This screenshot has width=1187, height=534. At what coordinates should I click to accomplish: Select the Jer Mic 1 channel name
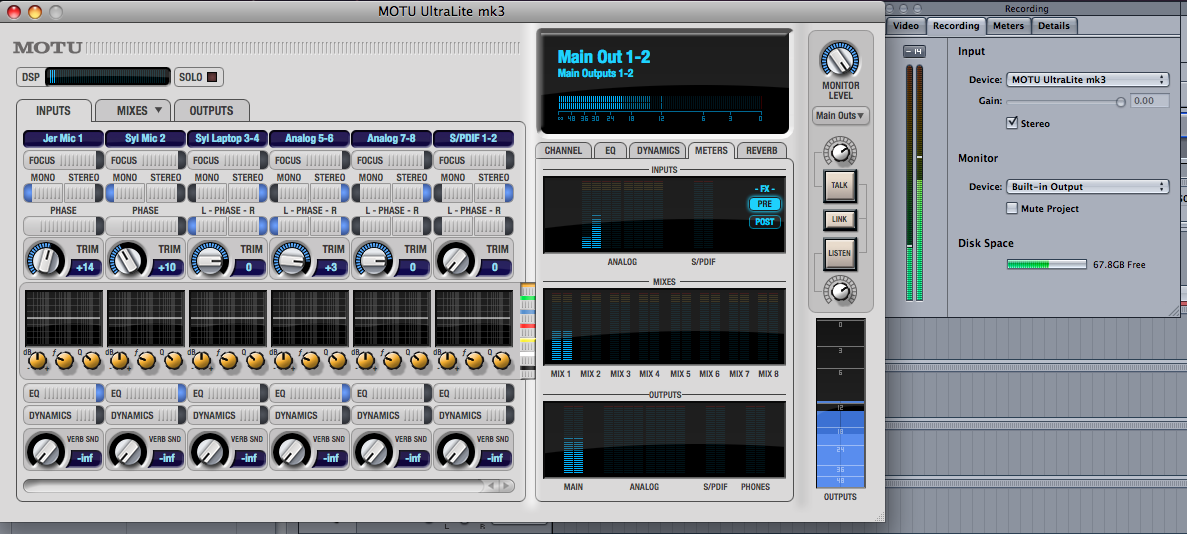click(64, 139)
